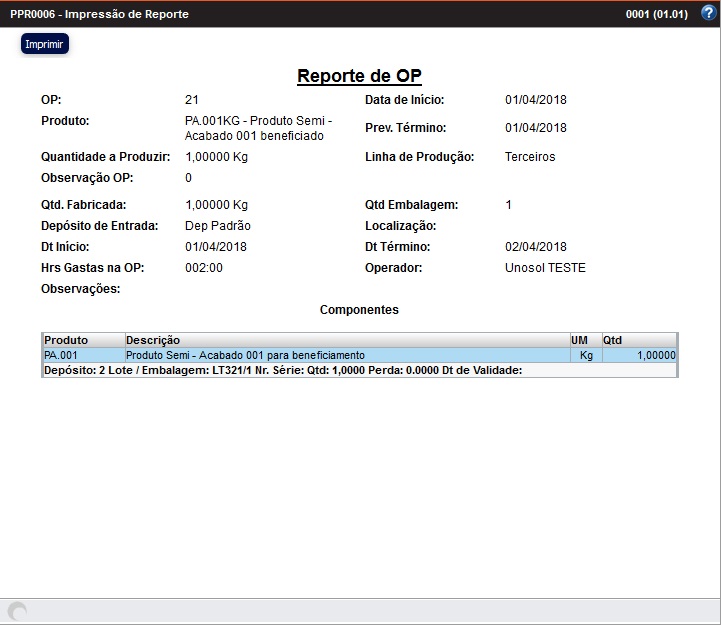721x625 pixels.
Task: Click the Qtd column header
Action: [639, 340]
